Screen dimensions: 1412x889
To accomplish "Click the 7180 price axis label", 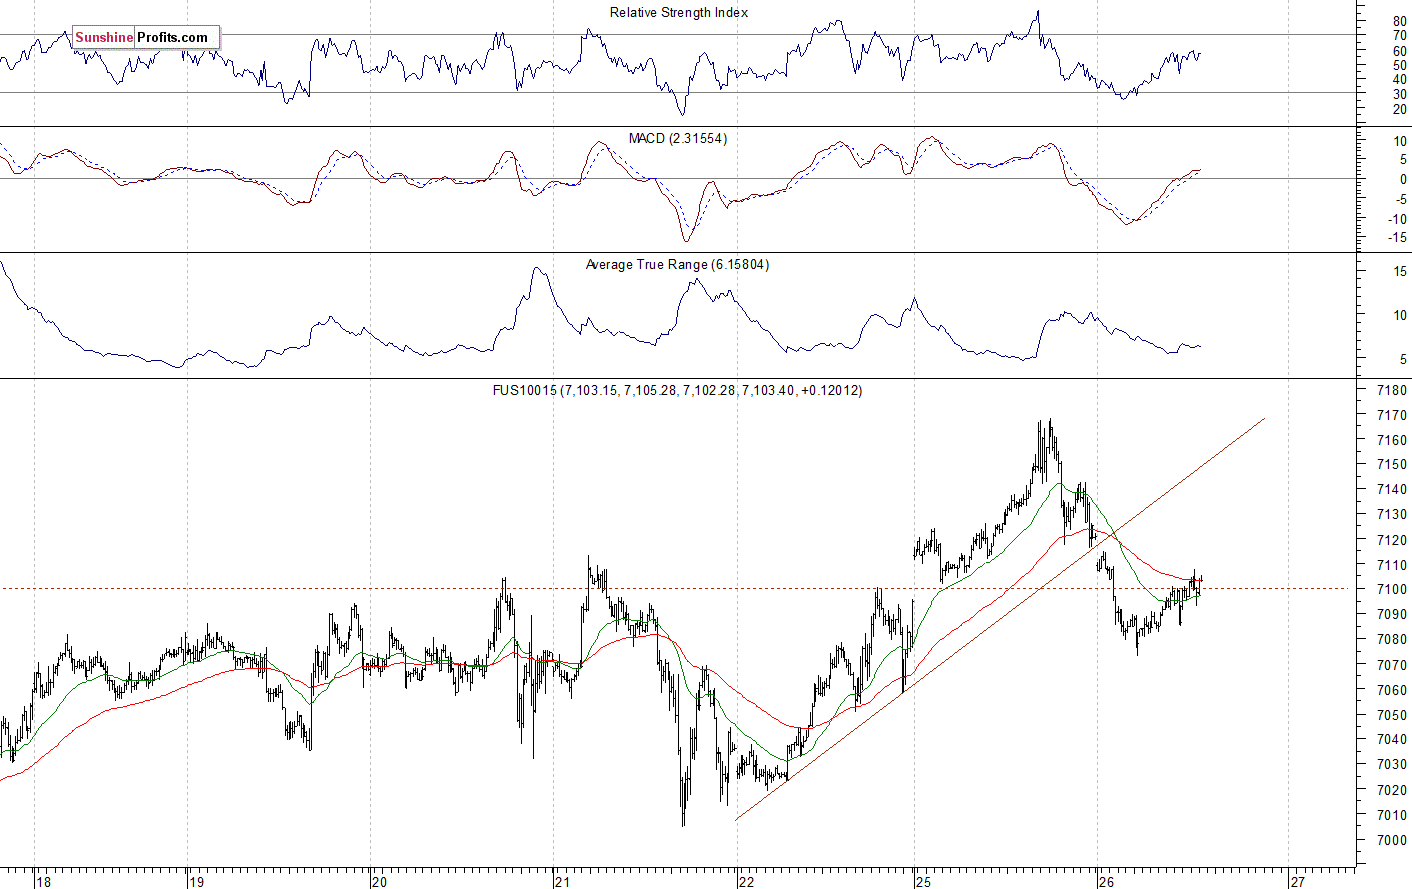I will coord(1392,391).
